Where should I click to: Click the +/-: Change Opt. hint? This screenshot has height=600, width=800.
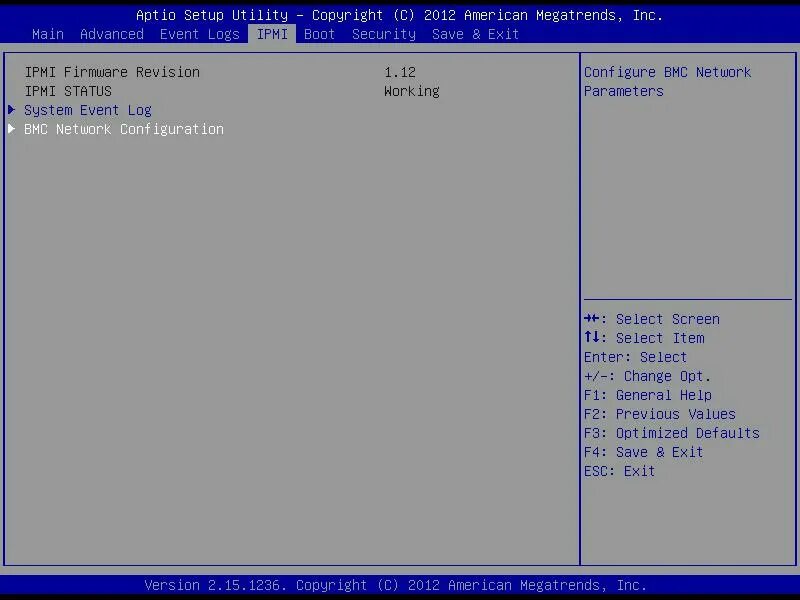pos(647,376)
